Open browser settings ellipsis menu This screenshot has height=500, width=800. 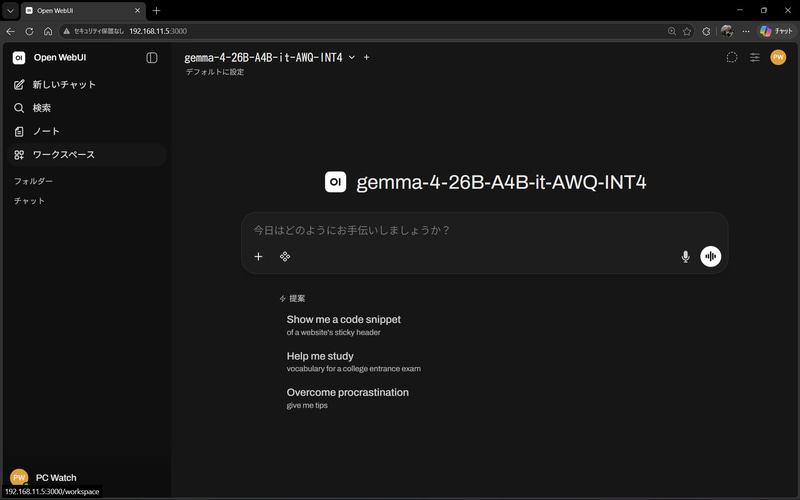(x=746, y=31)
